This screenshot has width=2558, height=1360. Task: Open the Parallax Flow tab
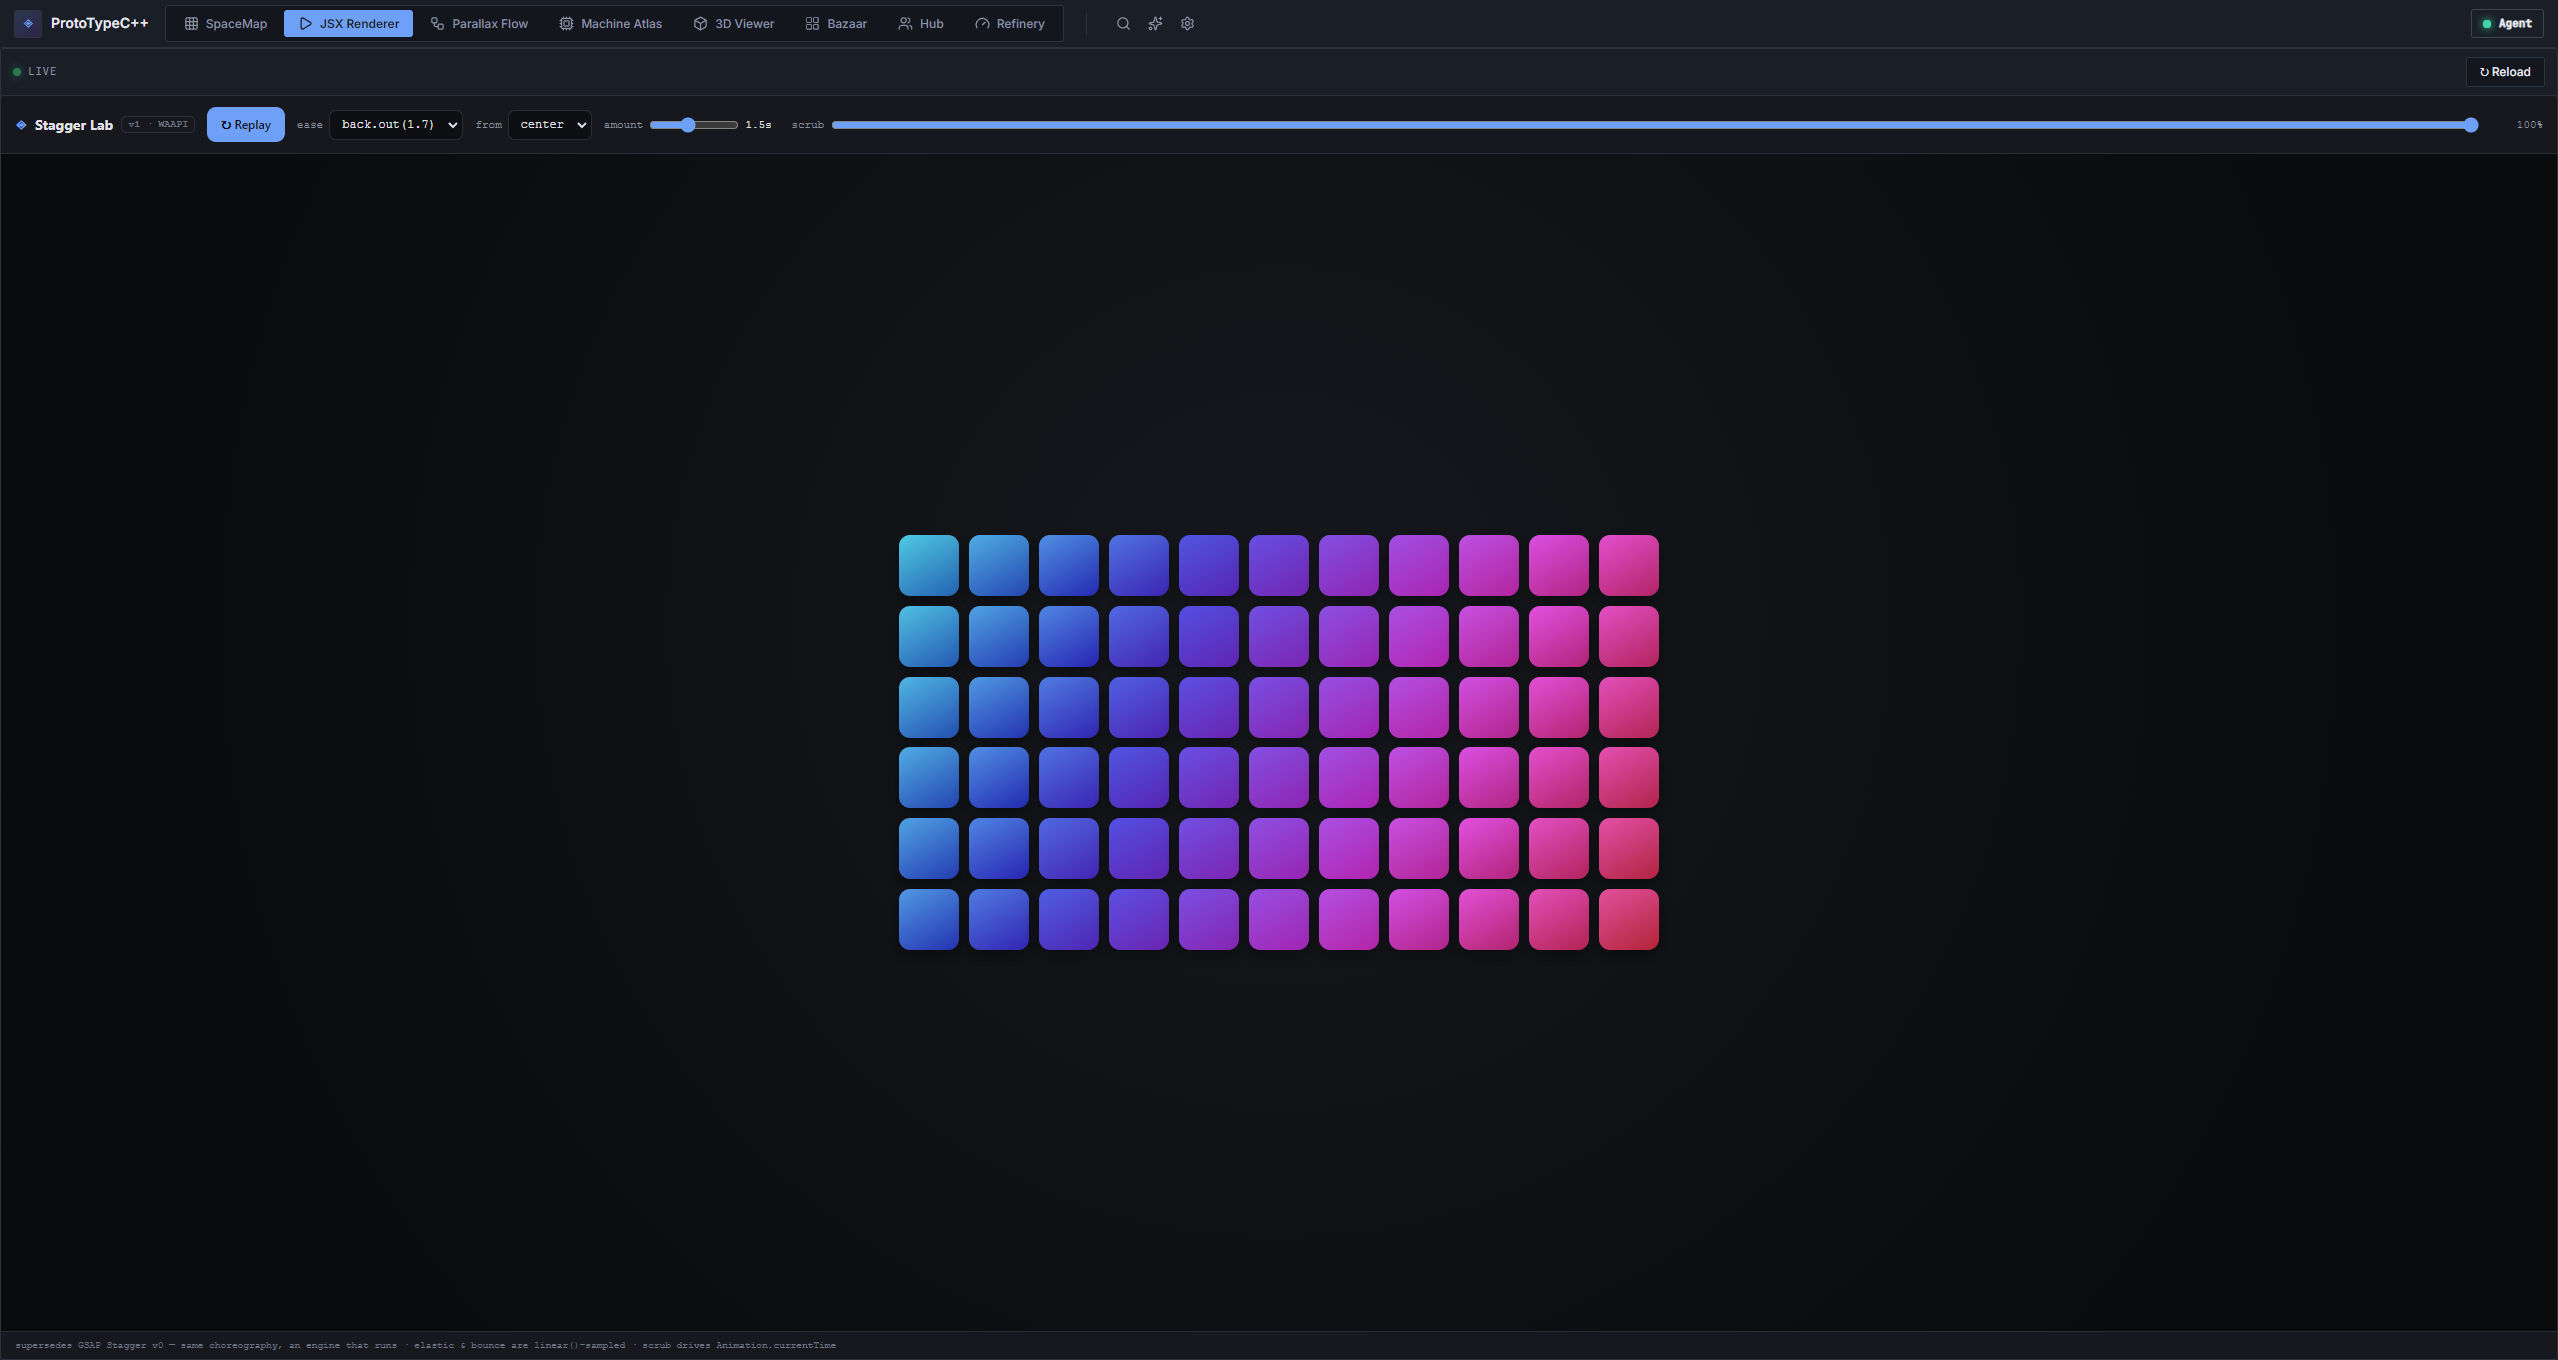pyautogui.click(x=479, y=24)
